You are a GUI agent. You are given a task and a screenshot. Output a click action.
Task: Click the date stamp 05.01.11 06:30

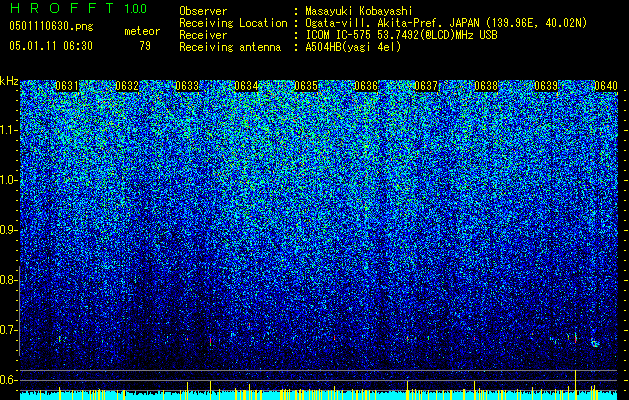[51, 46]
